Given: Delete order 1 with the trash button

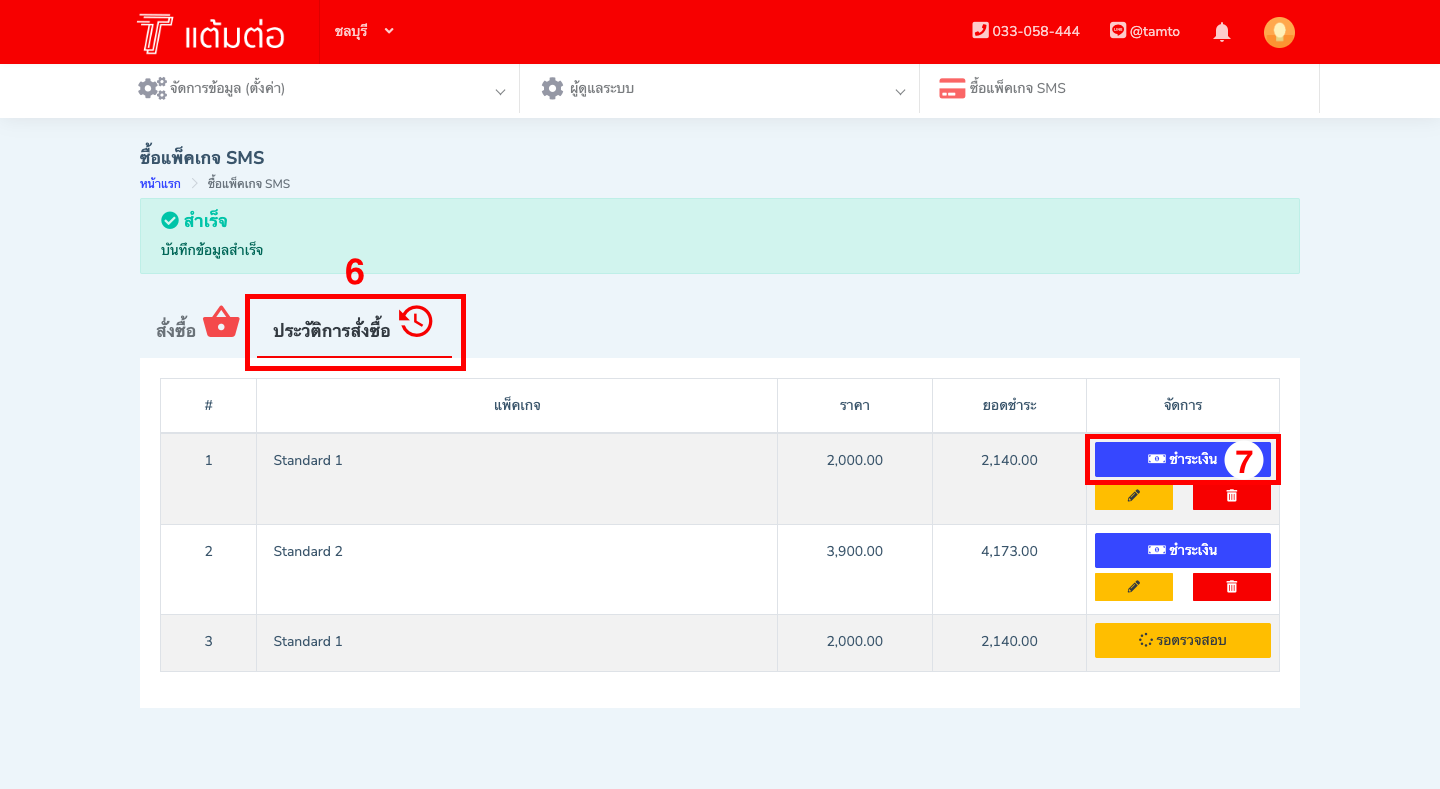Looking at the screenshot, I should click(x=1232, y=496).
